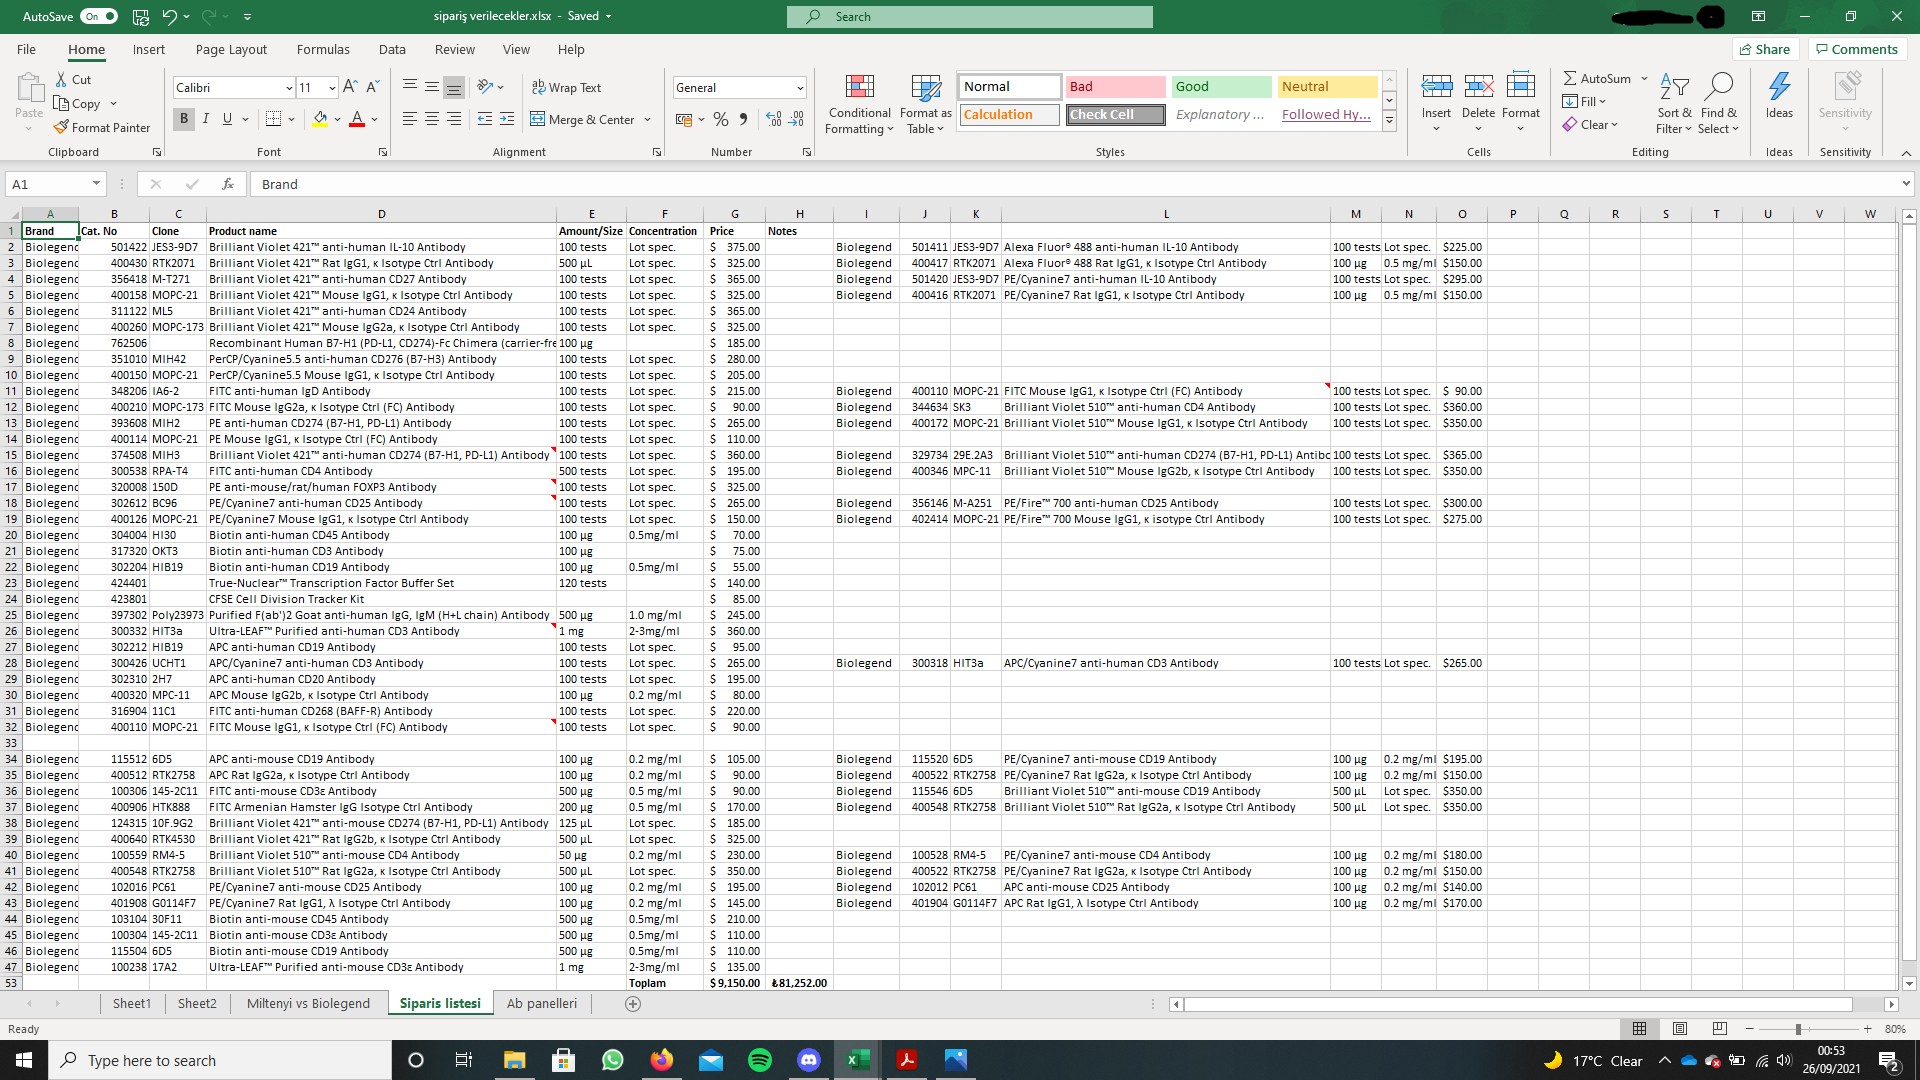Click the Share button
Screen dimensions: 1920x1080
(1764, 49)
